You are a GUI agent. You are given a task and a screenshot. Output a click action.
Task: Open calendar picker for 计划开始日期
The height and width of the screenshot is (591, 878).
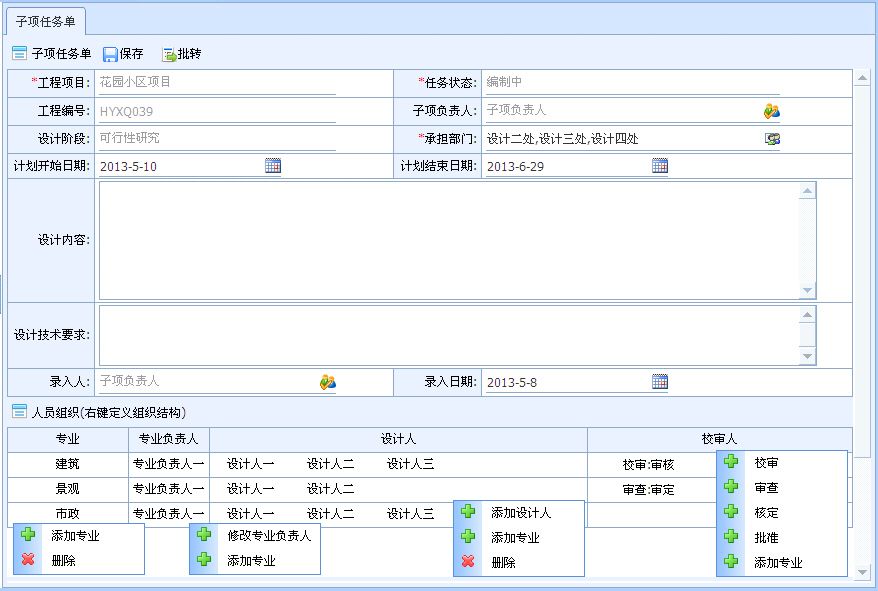point(273,166)
